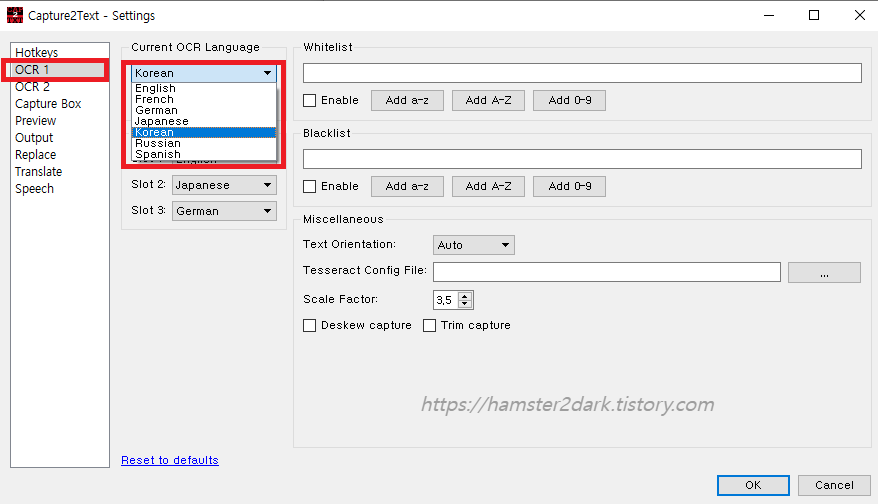Click Add a-z under Whitelist

click(x=407, y=100)
